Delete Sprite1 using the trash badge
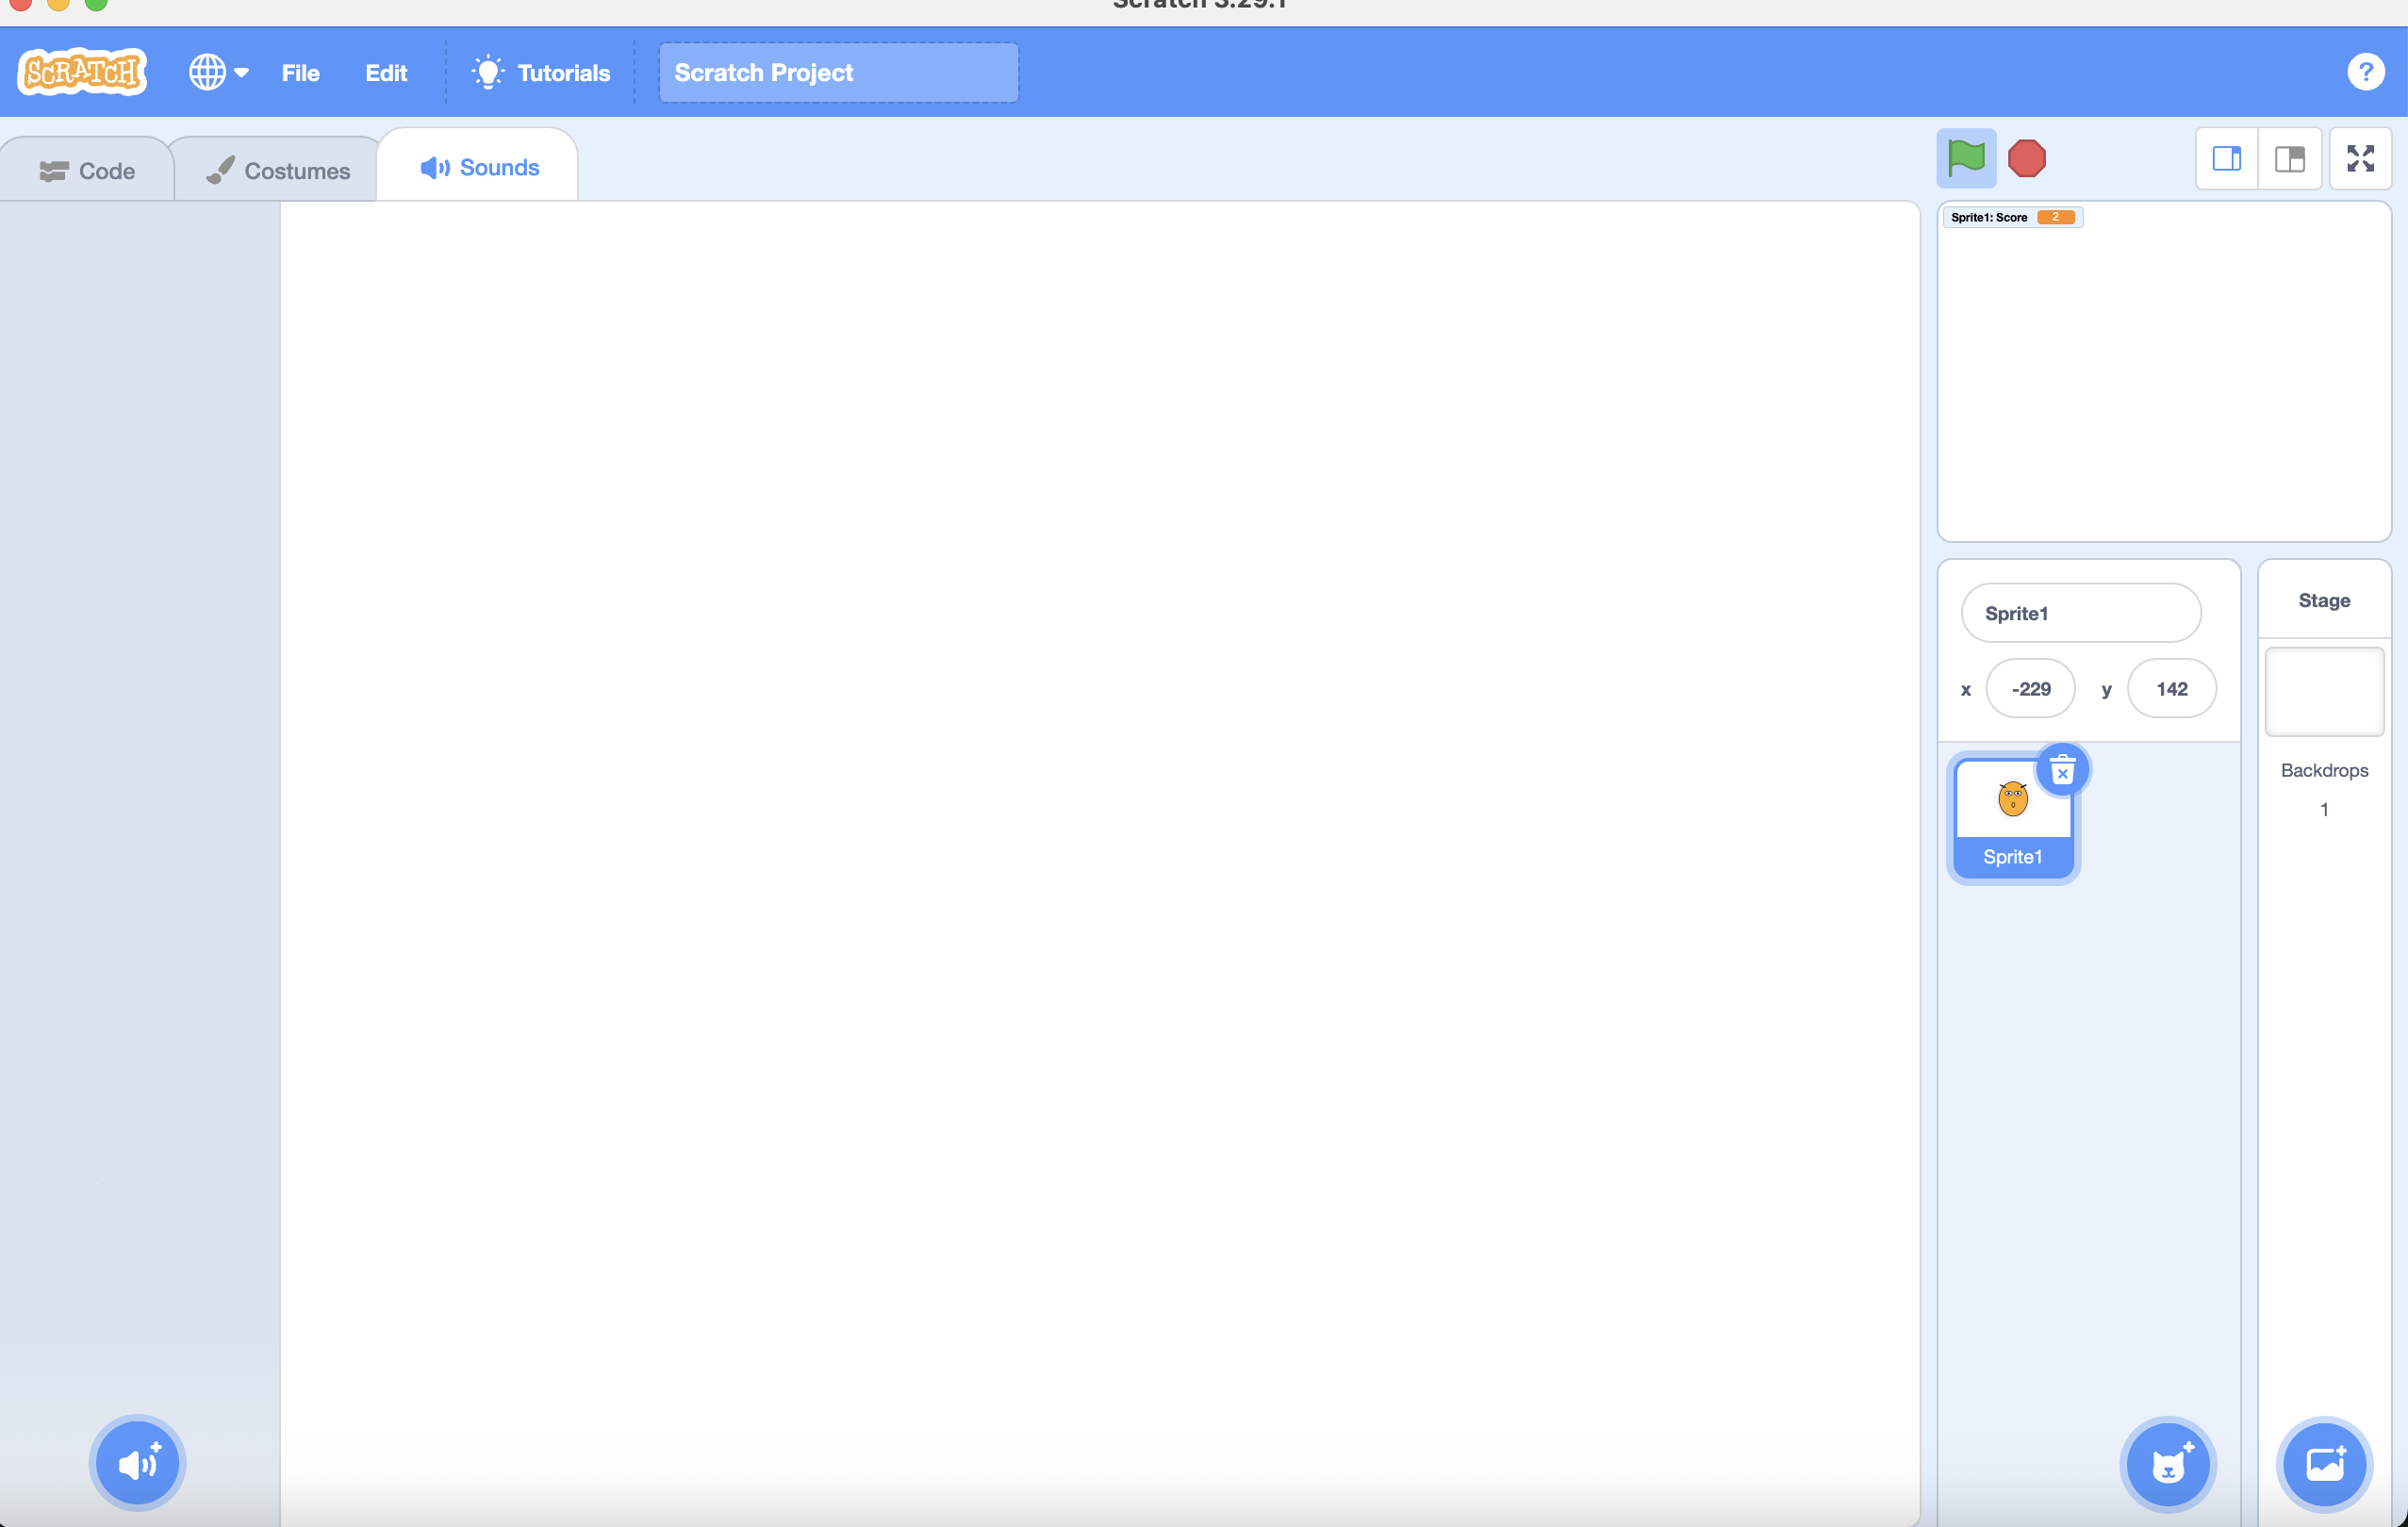The height and width of the screenshot is (1527, 2408). click(2064, 770)
